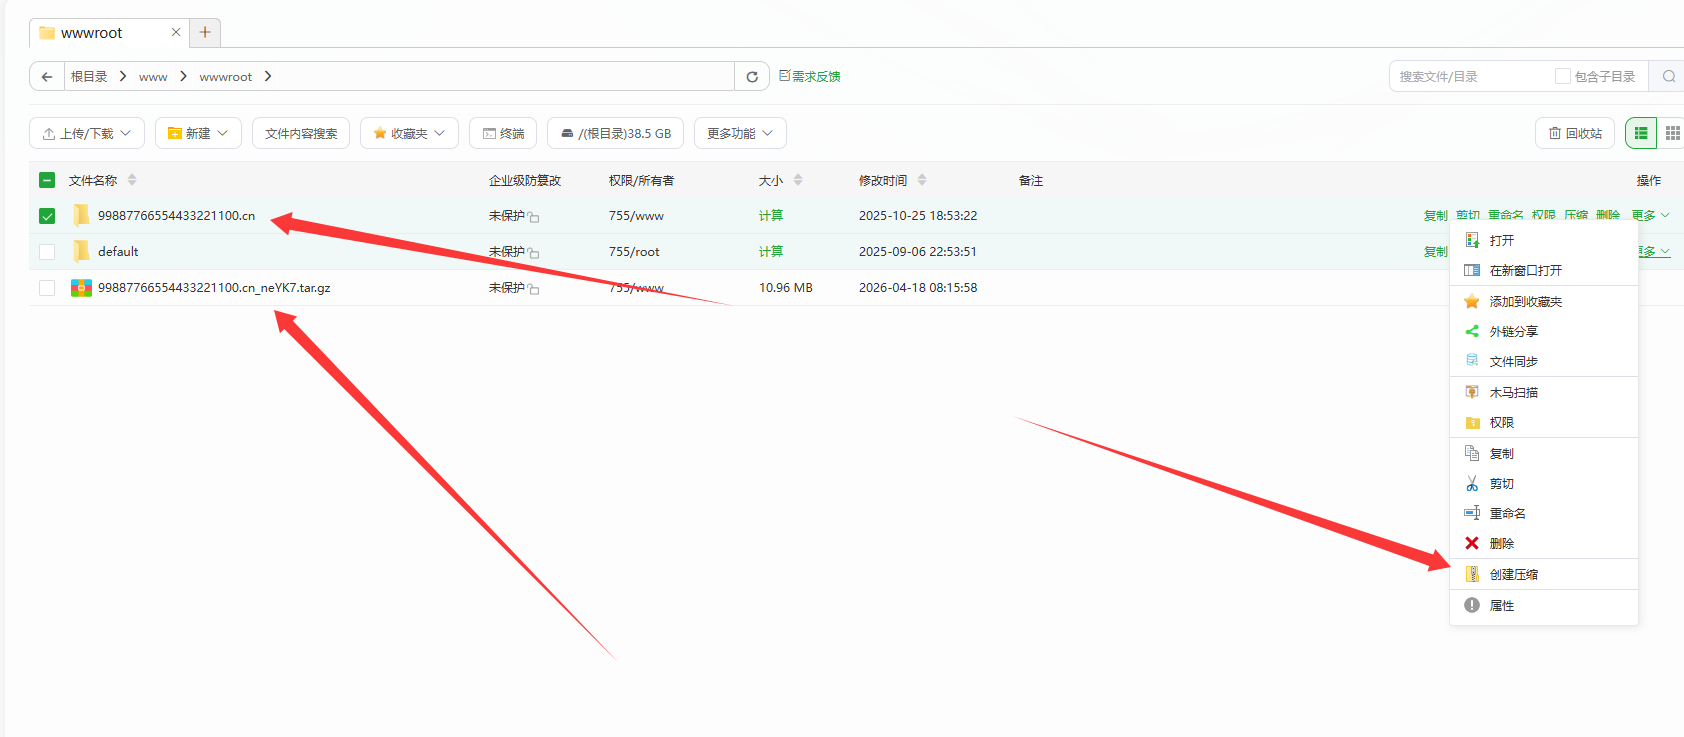Viewport: 1684px width, 737px height.
Task: Enable the 包含子目录 checkbox
Action: 1562,77
